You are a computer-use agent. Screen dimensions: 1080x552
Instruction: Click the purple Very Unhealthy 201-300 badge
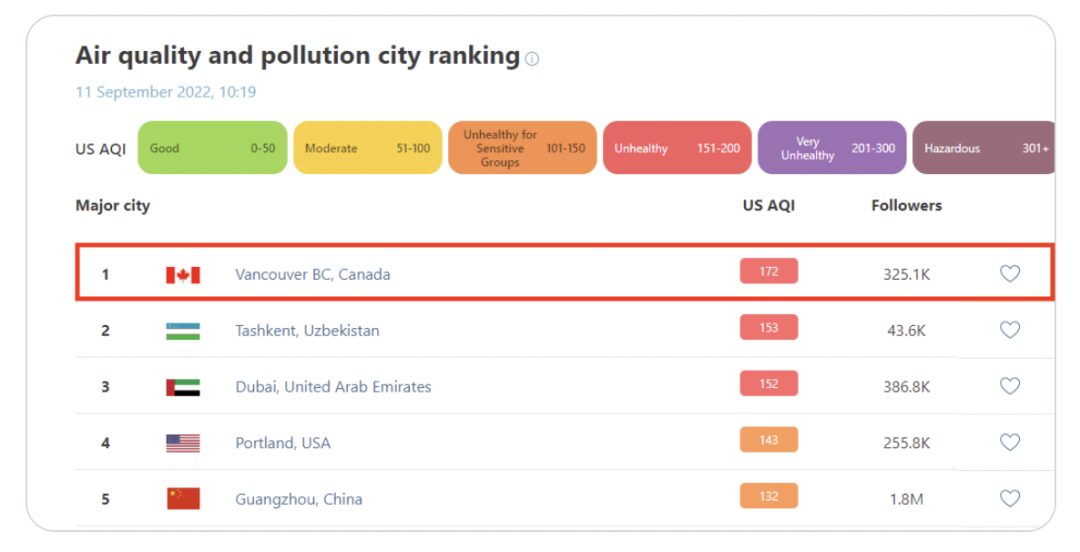[832, 148]
